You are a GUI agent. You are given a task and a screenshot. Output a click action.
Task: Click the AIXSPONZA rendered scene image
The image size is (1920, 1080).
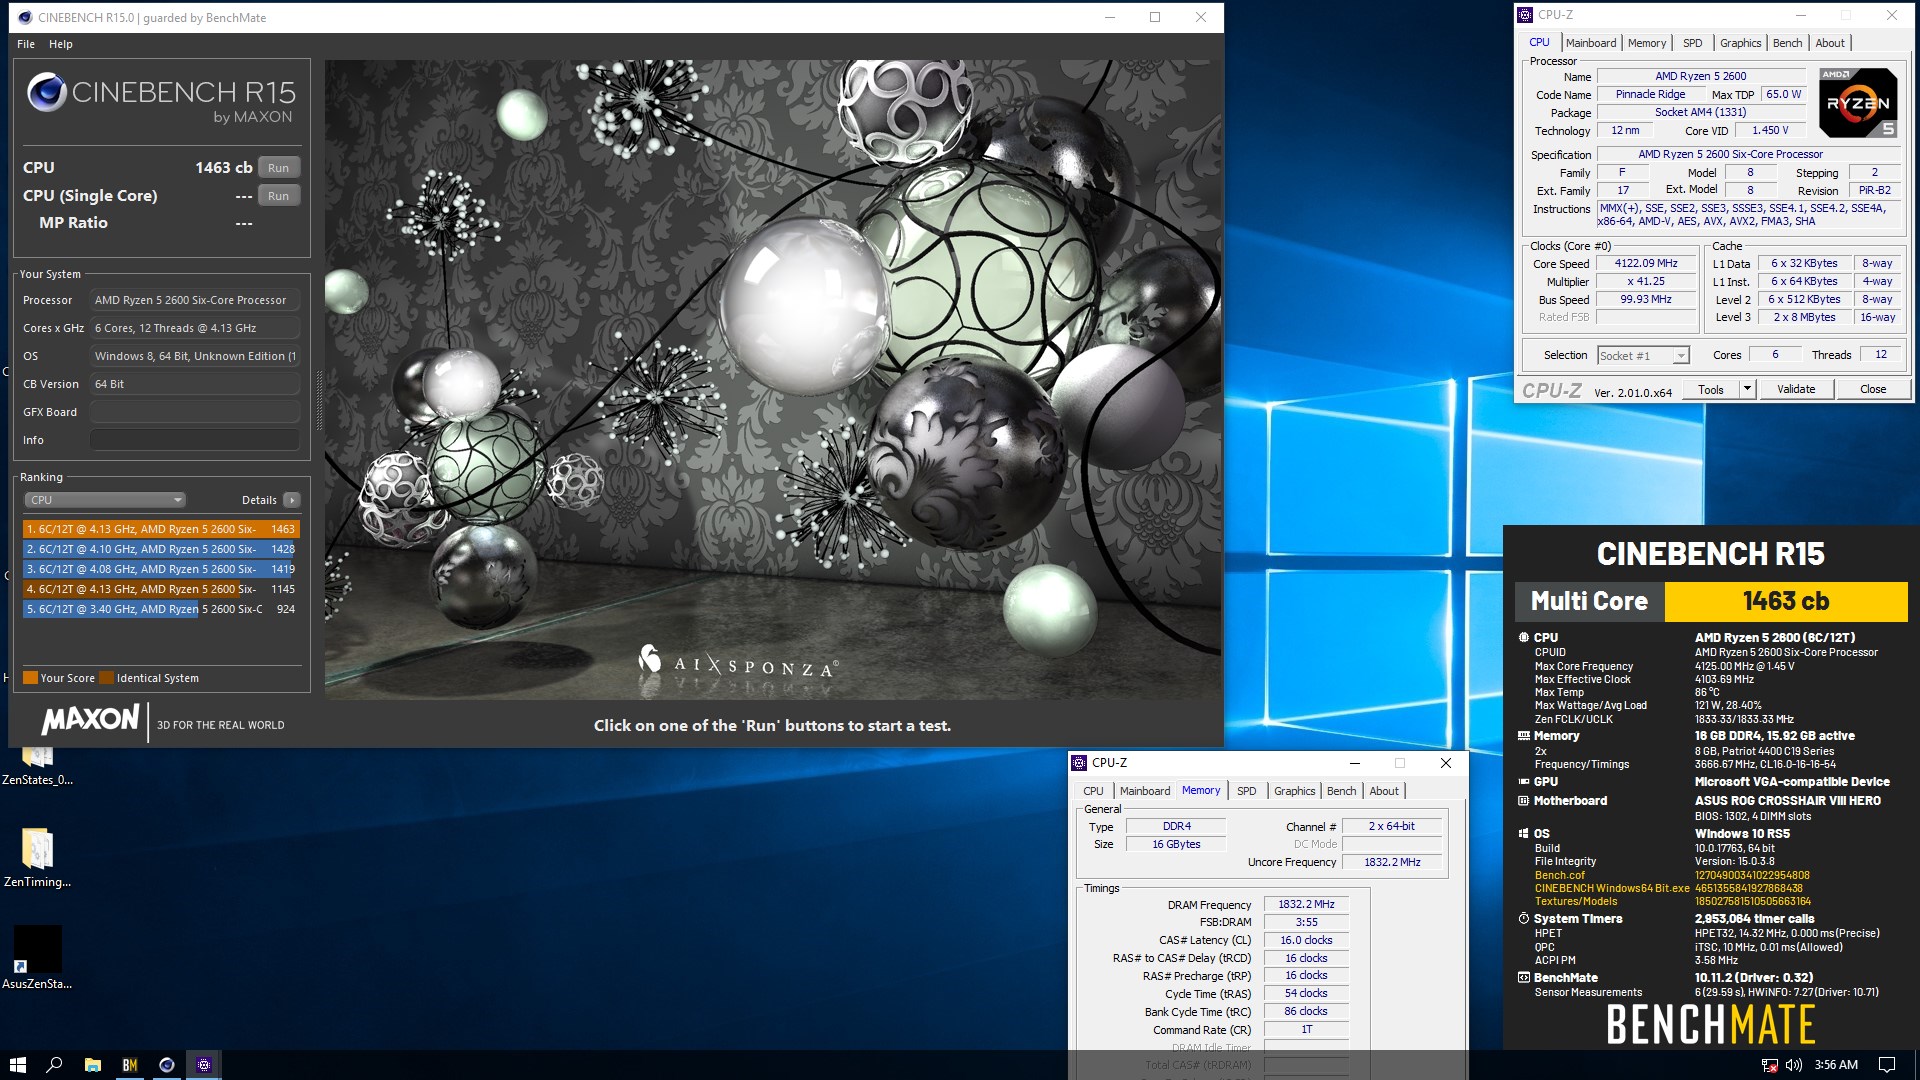773,379
